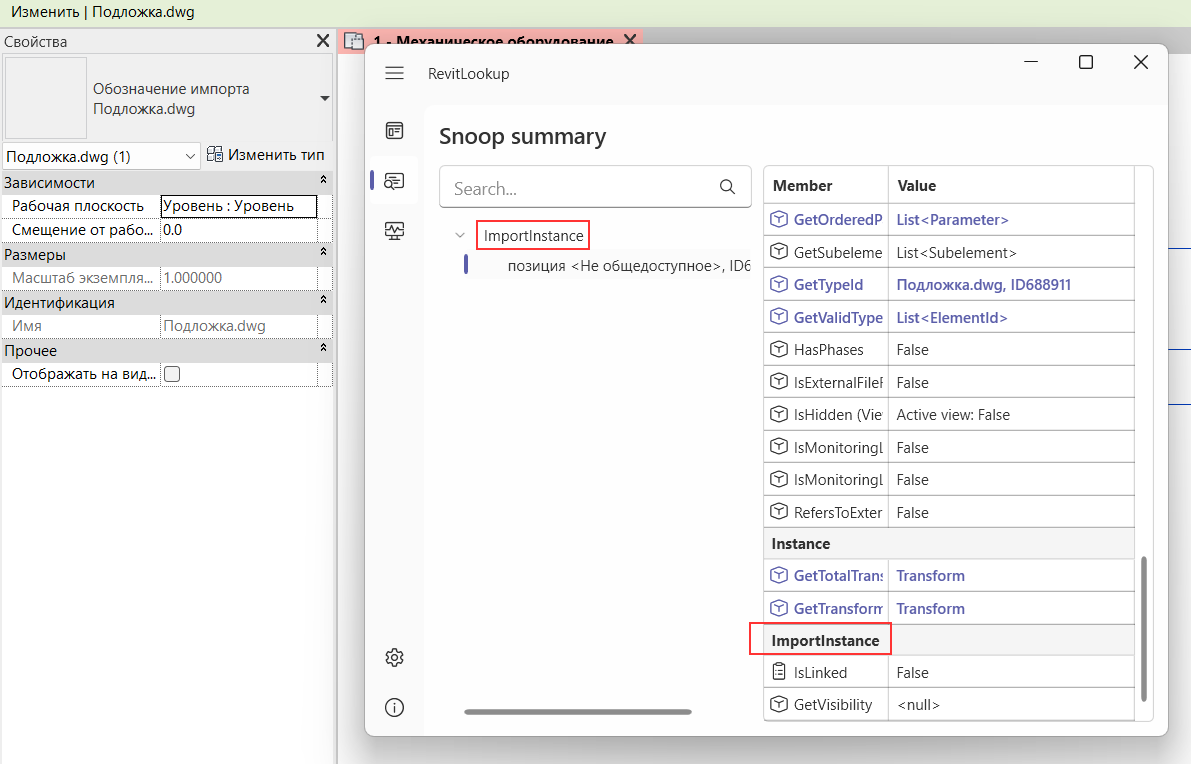The image size is (1191, 764).
Task: Open the type selector dropdown arrow
Action: 324,98
